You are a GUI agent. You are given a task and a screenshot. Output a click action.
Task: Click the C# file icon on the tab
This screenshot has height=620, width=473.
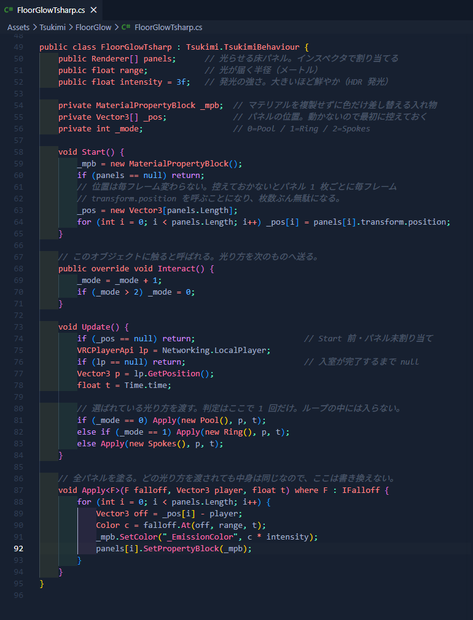pos(8,10)
